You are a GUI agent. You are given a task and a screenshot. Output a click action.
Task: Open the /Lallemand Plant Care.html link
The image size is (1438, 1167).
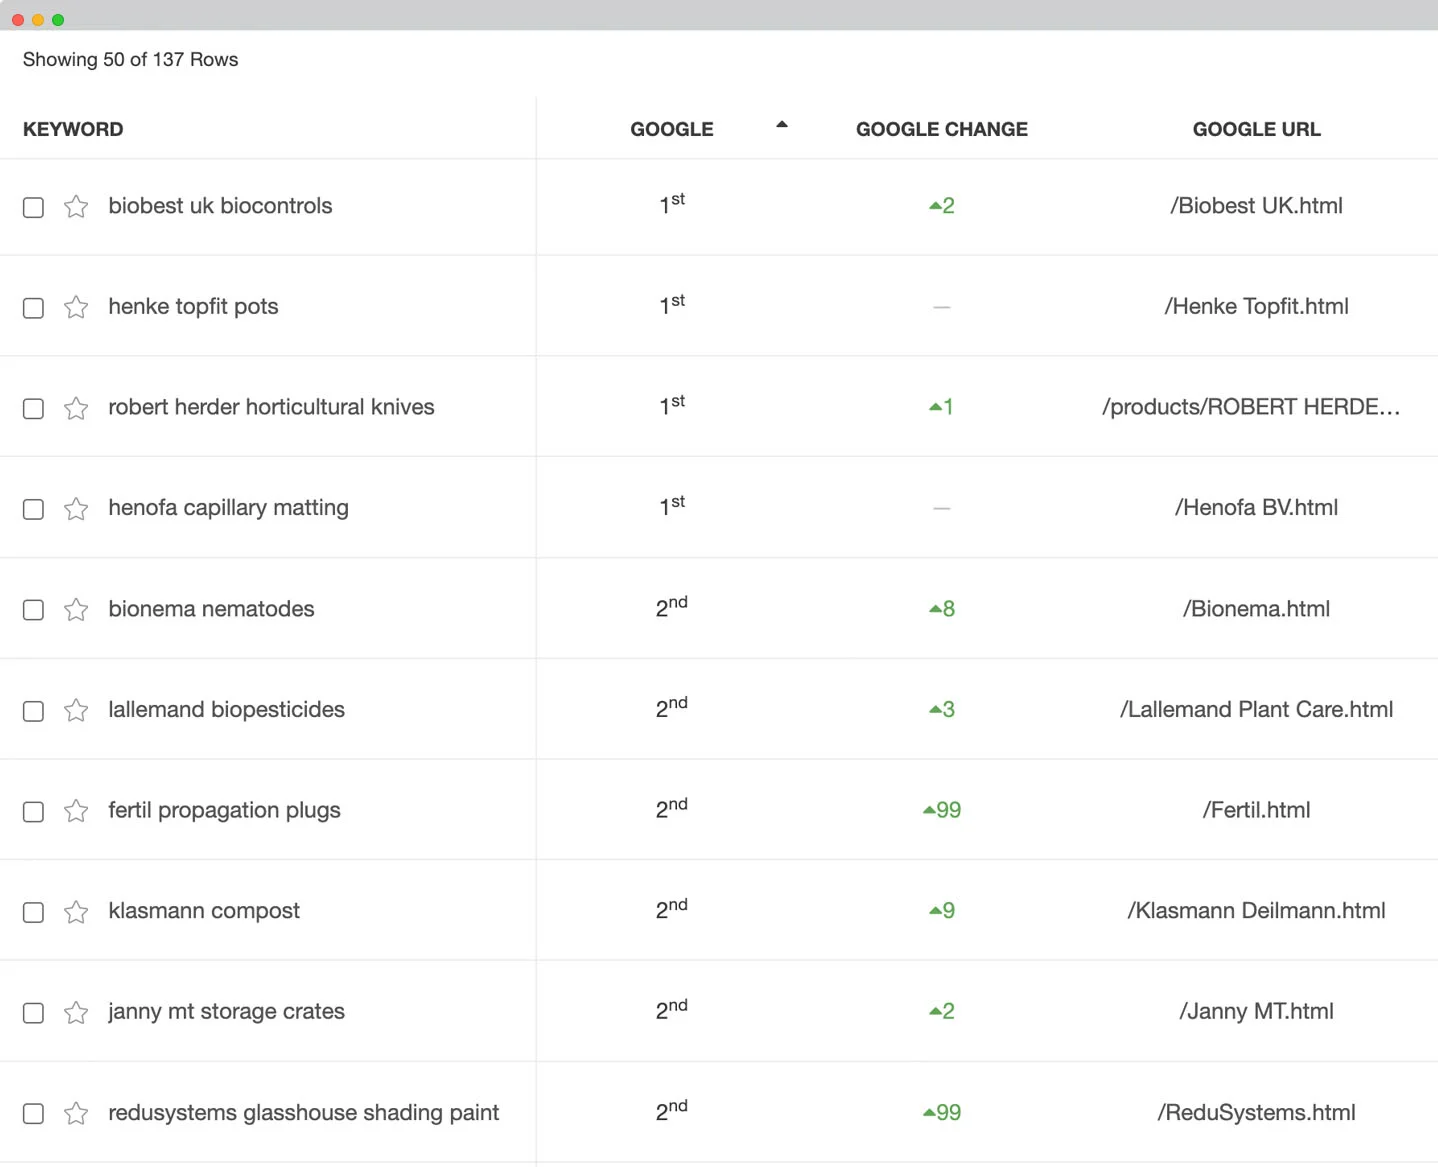click(x=1256, y=709)
